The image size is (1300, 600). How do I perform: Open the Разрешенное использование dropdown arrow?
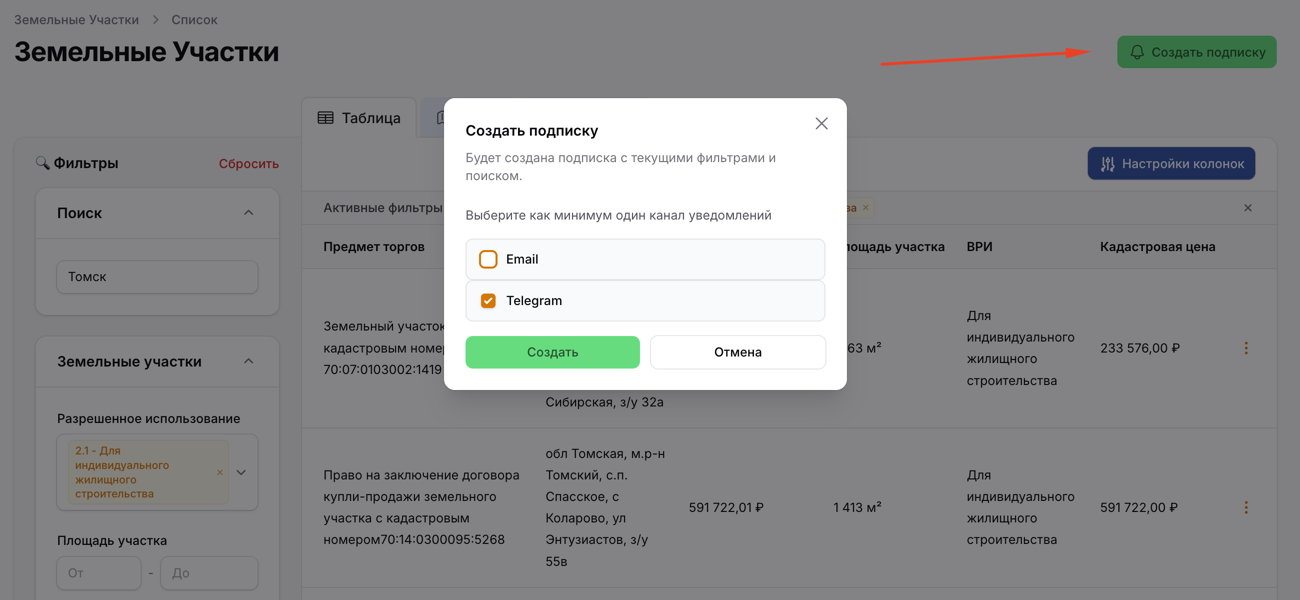pos(241,473)
